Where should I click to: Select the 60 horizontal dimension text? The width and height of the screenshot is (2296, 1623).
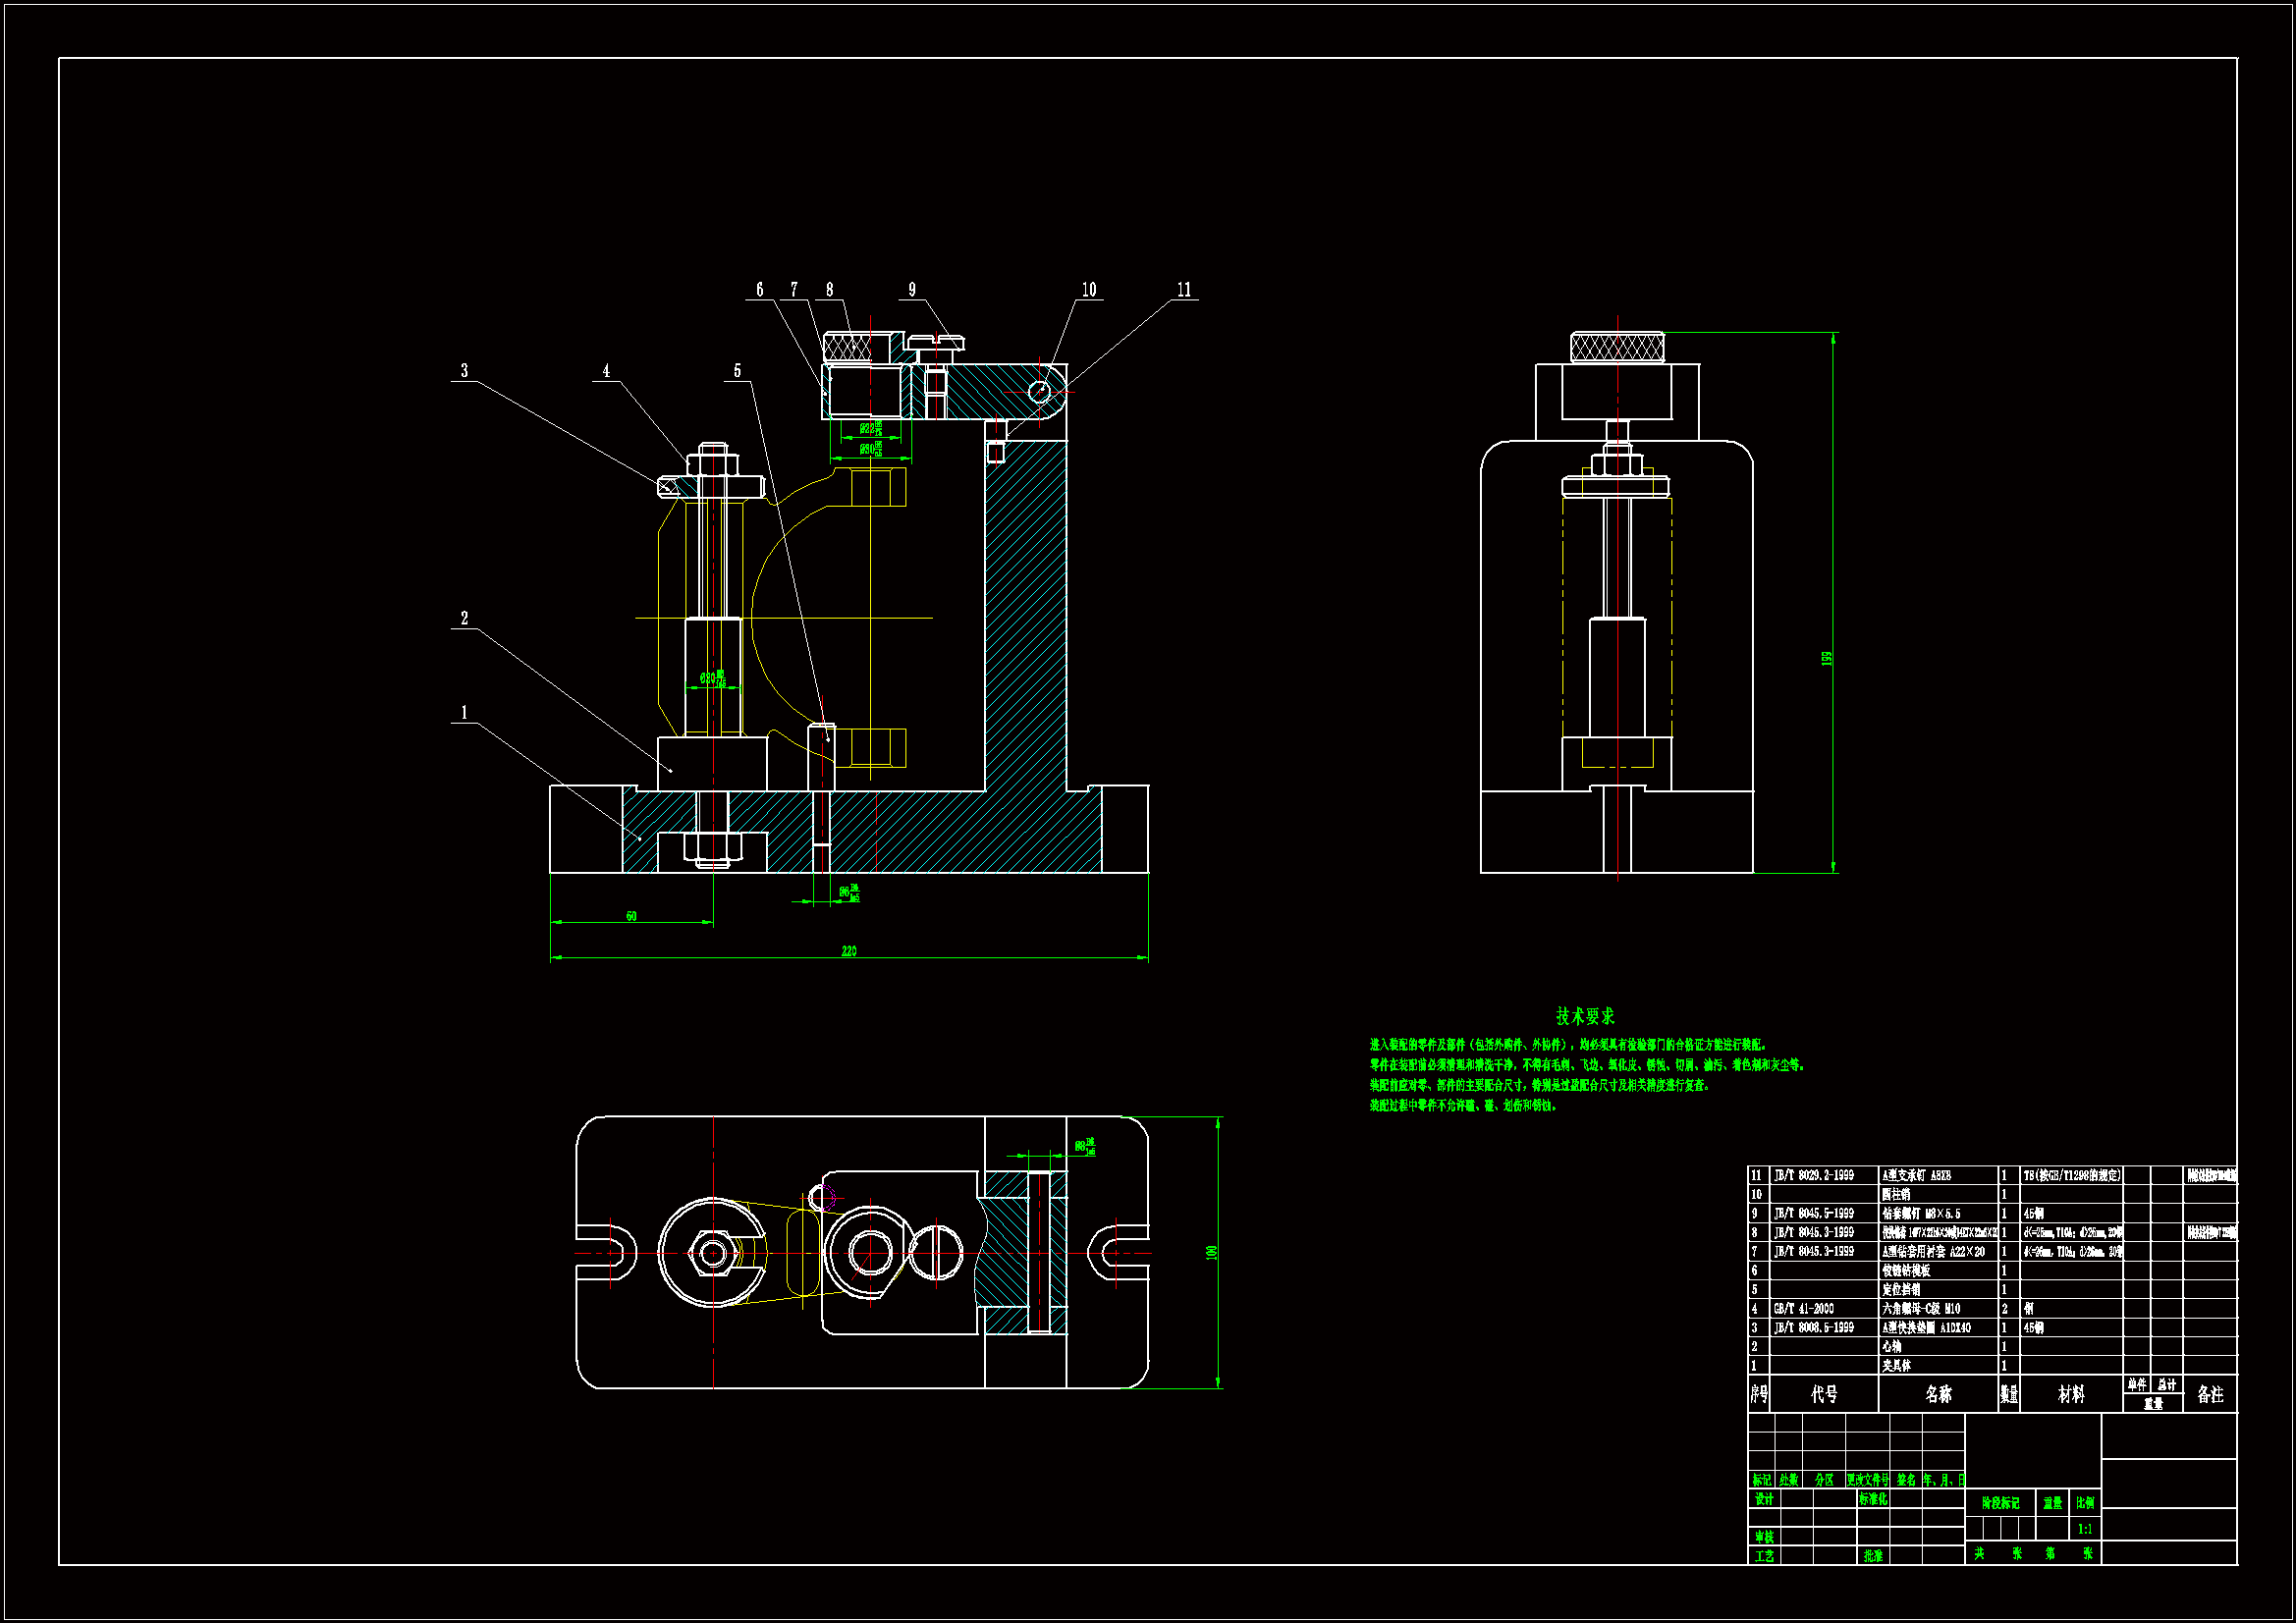[x=631, y=916]
